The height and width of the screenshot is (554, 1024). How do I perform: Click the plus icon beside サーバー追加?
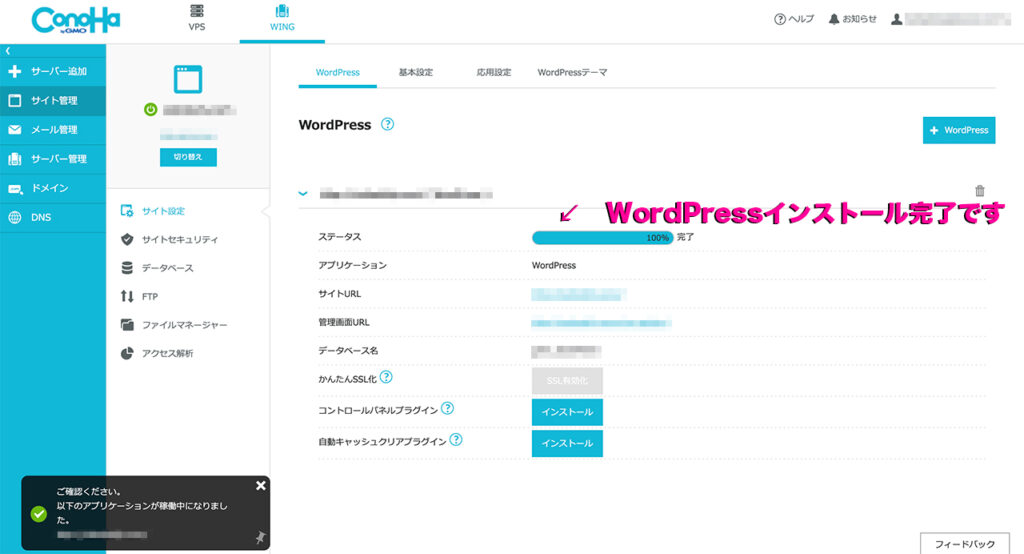[x=14, y=71]
